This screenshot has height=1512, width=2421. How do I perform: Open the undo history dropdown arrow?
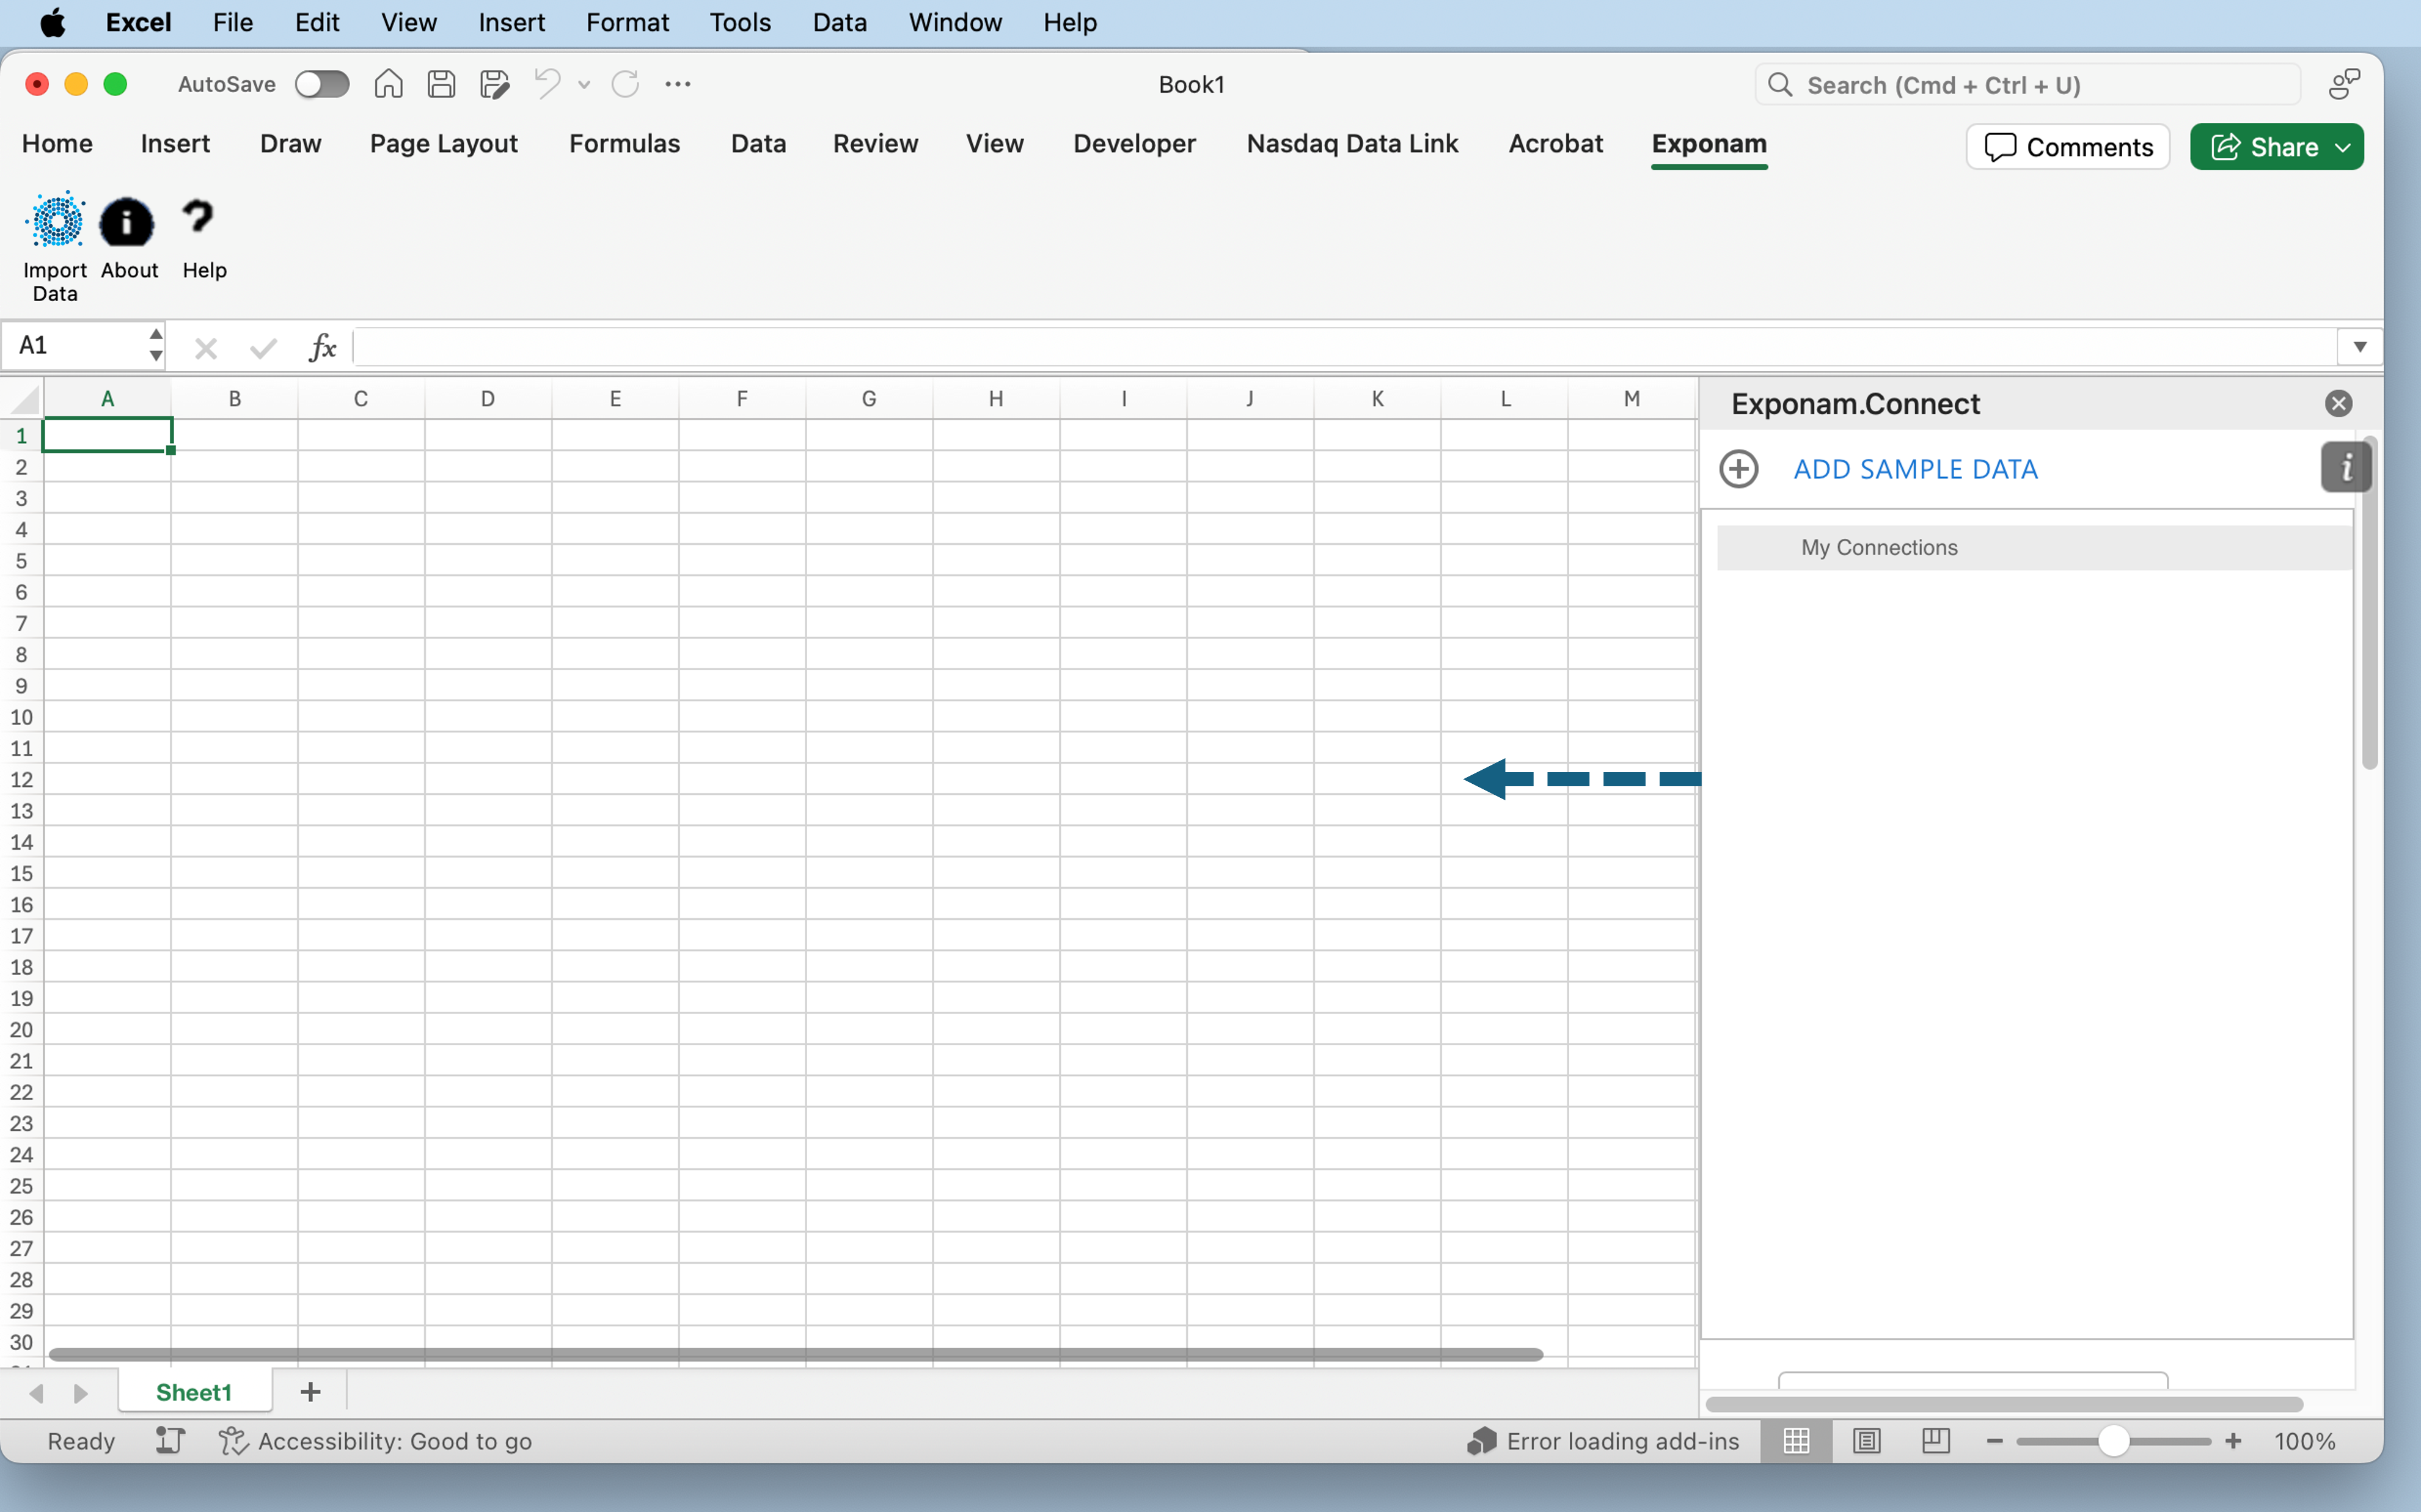(x=584, y=85)
